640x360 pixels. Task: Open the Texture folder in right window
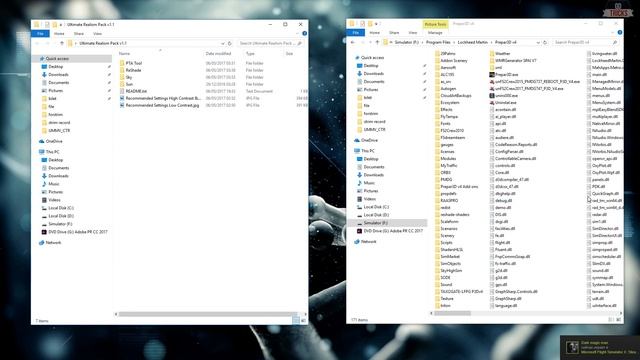(x=447, y=298)
